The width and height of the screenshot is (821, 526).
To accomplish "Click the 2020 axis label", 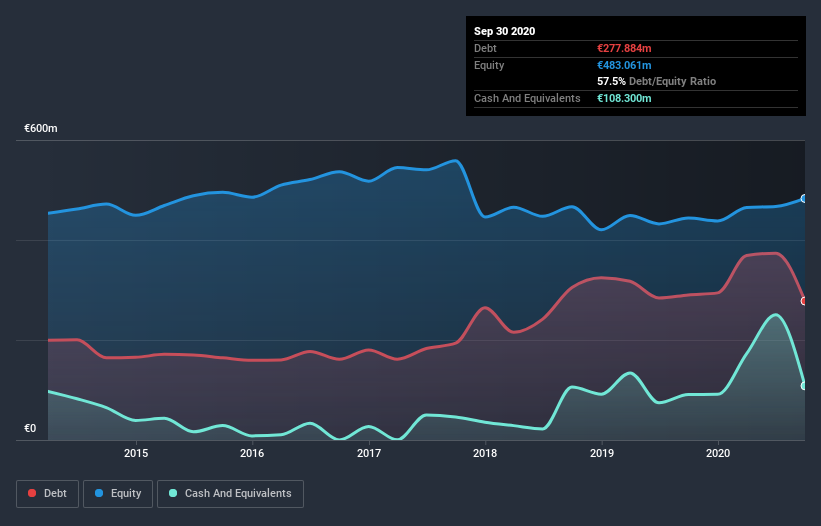I will pyautogui.click(x=718, y=453).
